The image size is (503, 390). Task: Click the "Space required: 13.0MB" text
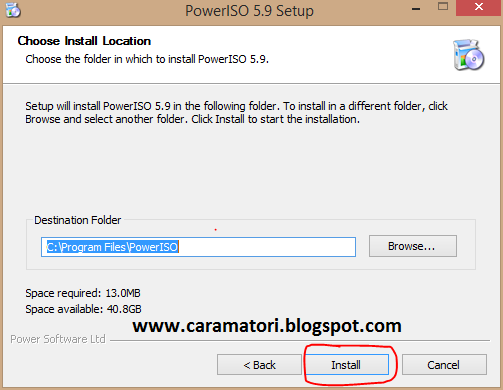(83, 293)
